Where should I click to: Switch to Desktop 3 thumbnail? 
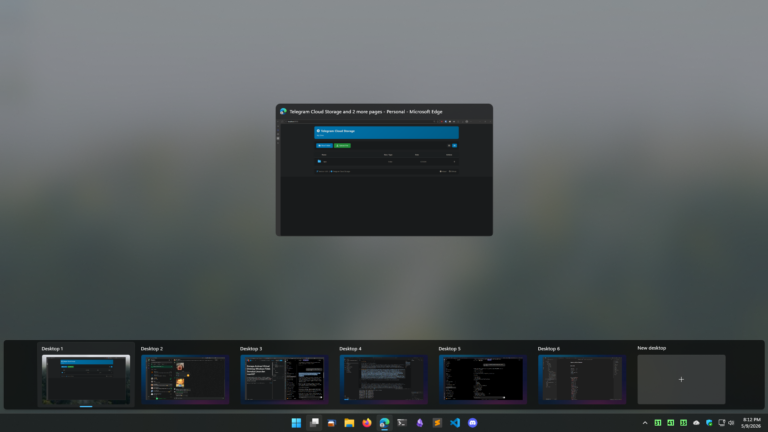coord(284,379)
